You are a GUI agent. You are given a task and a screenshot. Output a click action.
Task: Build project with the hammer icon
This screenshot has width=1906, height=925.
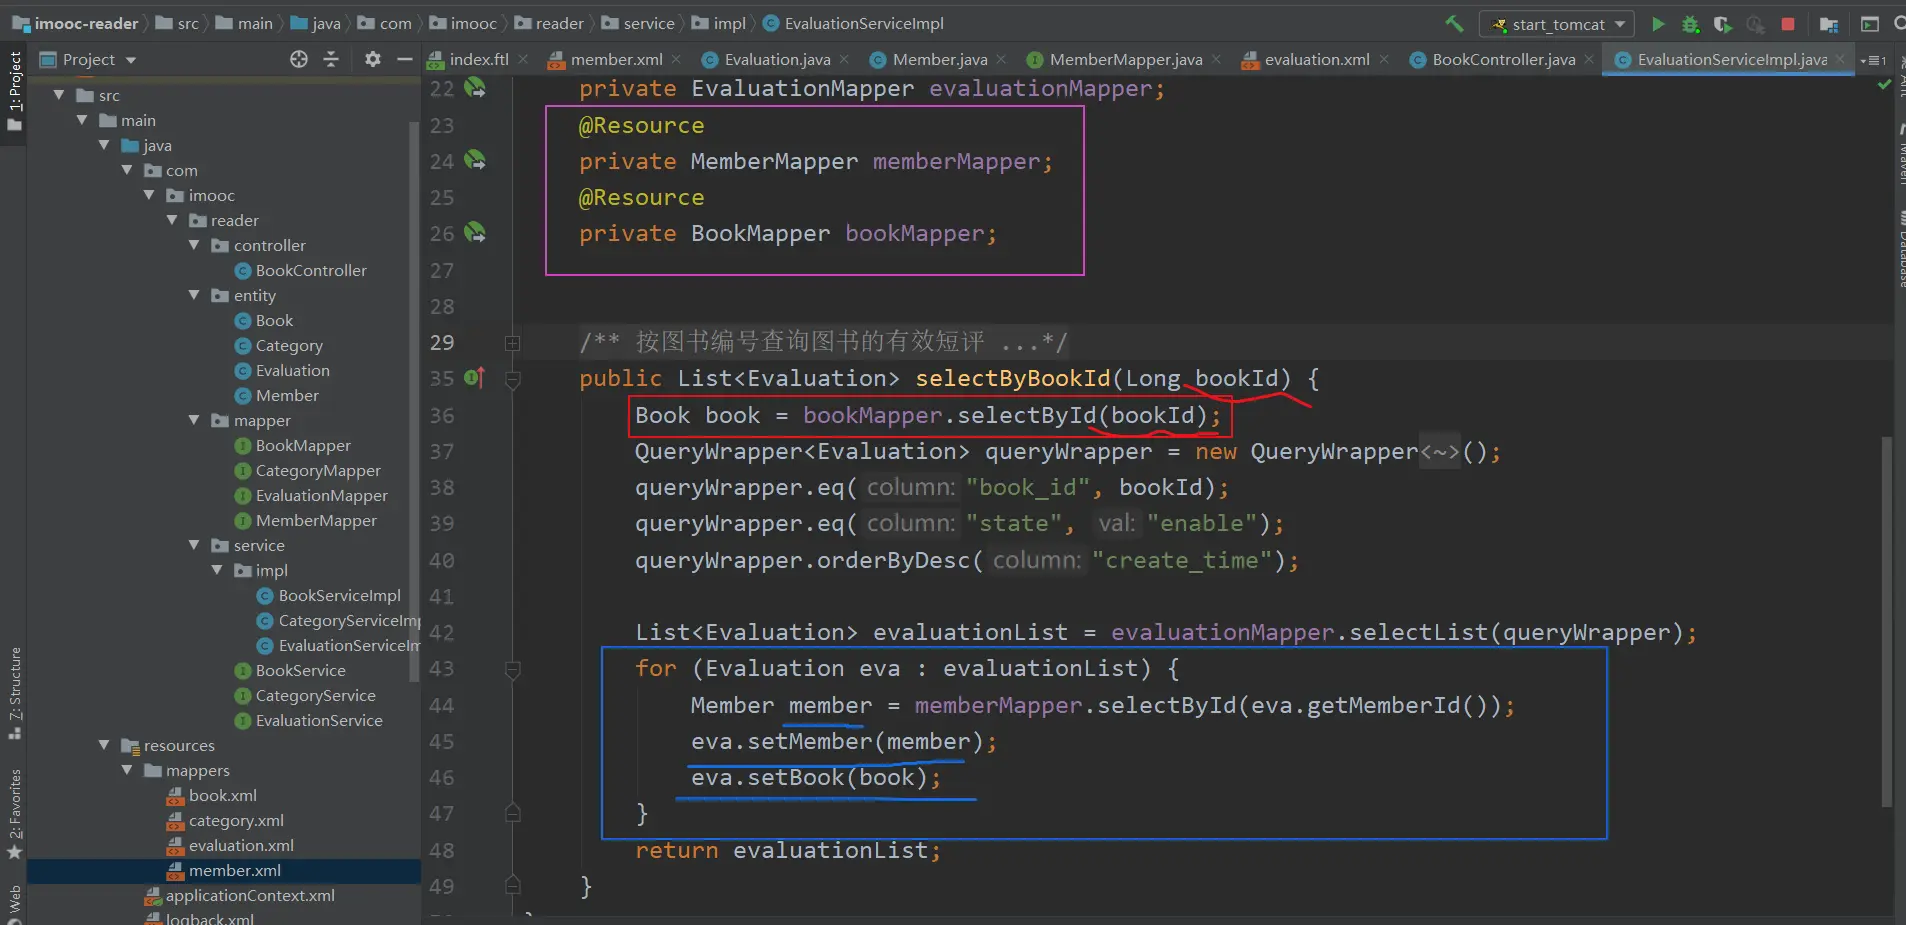[x=1454, y=23]
